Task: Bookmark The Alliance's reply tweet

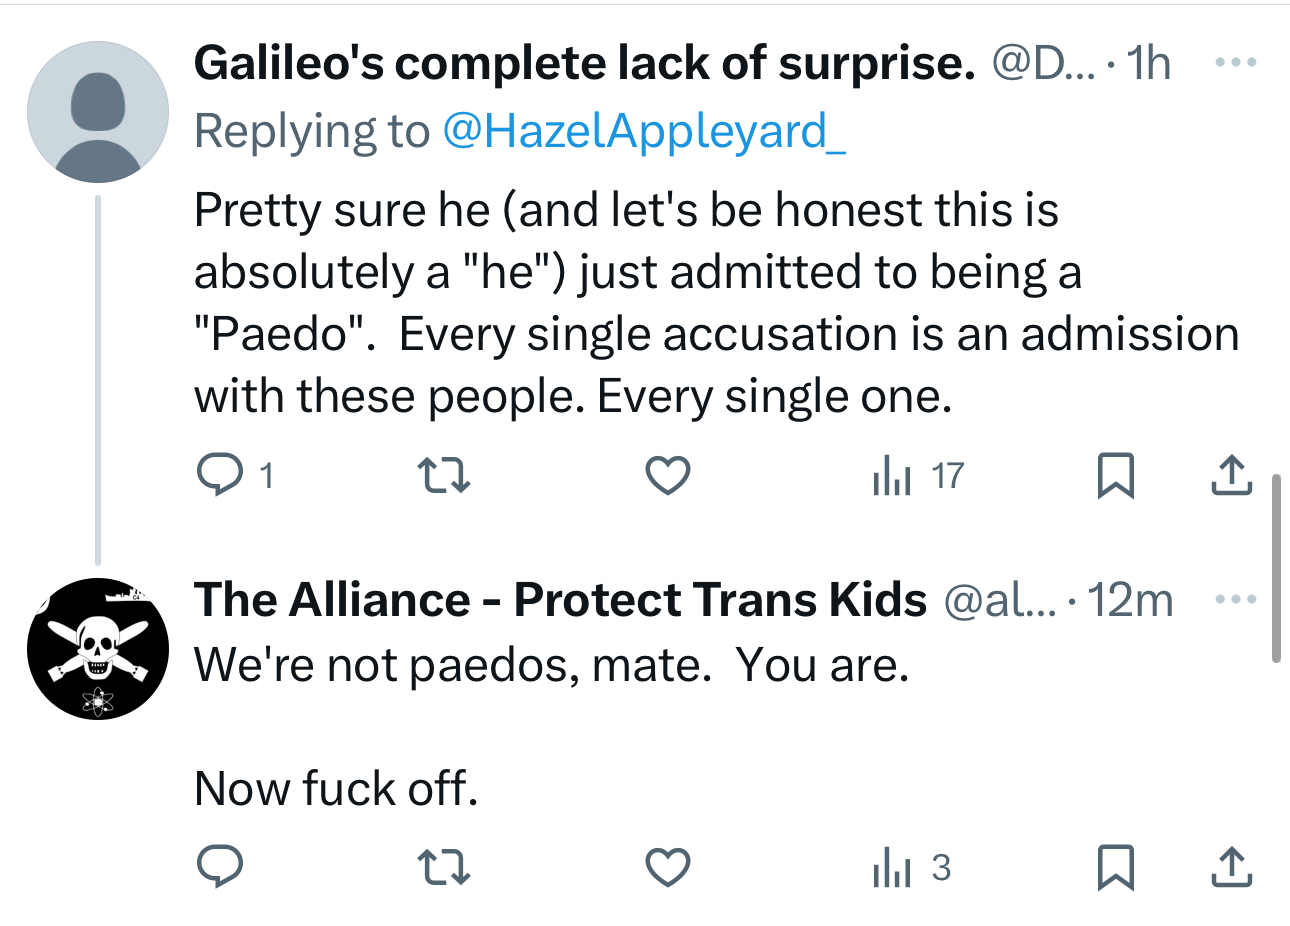Action: [1115, 867]
